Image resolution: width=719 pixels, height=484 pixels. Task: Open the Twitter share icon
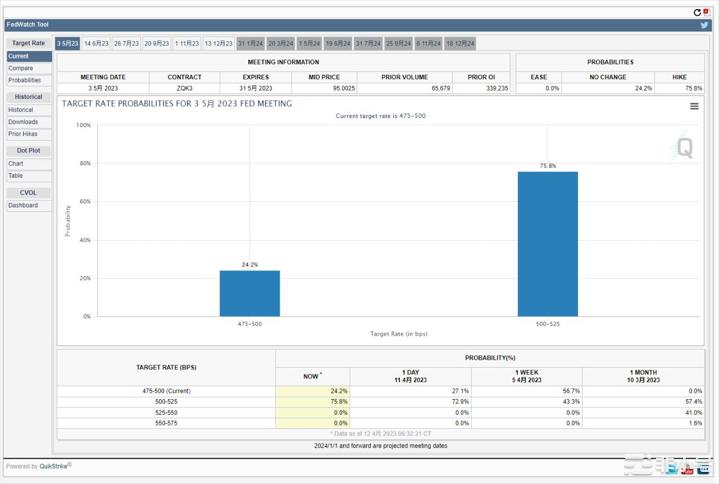coord(704,25)
